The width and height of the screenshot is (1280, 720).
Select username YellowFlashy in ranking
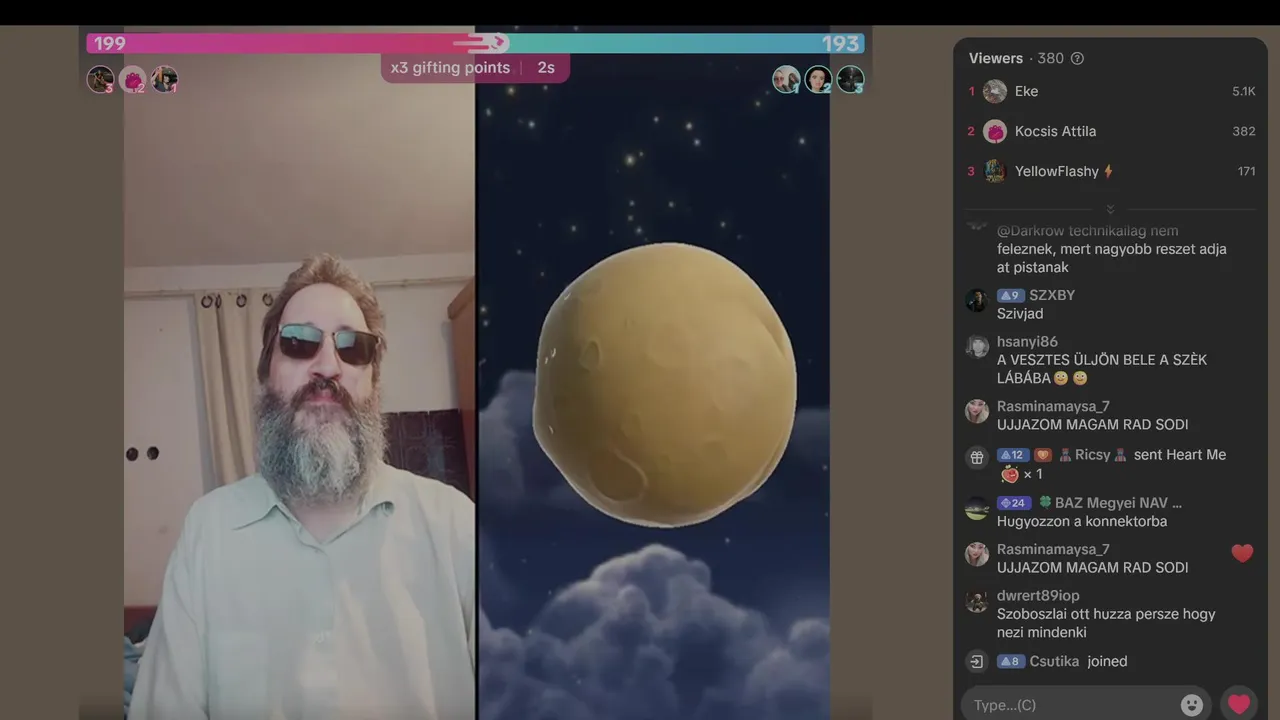coord(1056,171)
